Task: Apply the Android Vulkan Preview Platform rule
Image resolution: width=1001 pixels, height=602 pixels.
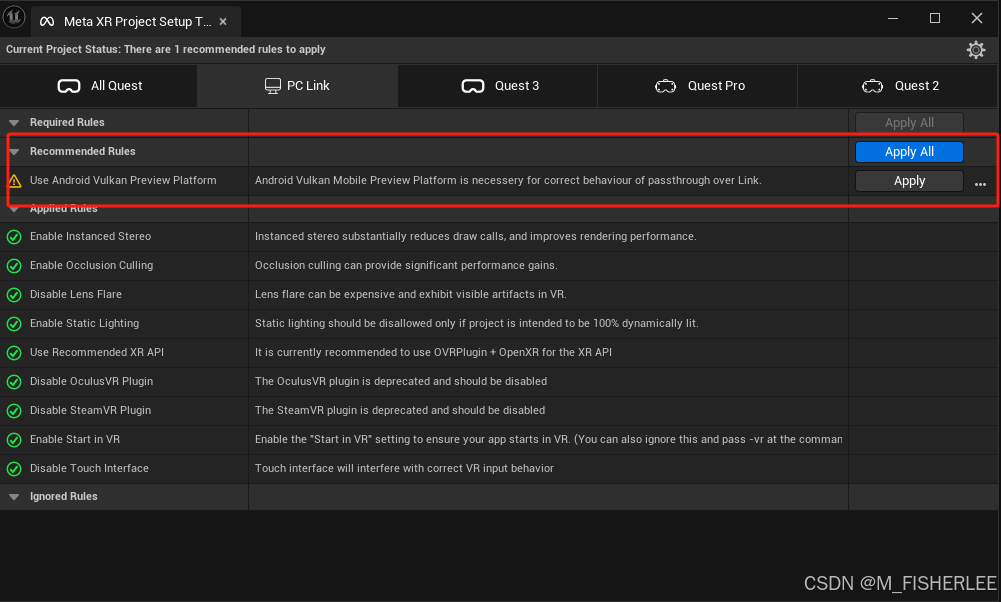Action: coord(909,181)
